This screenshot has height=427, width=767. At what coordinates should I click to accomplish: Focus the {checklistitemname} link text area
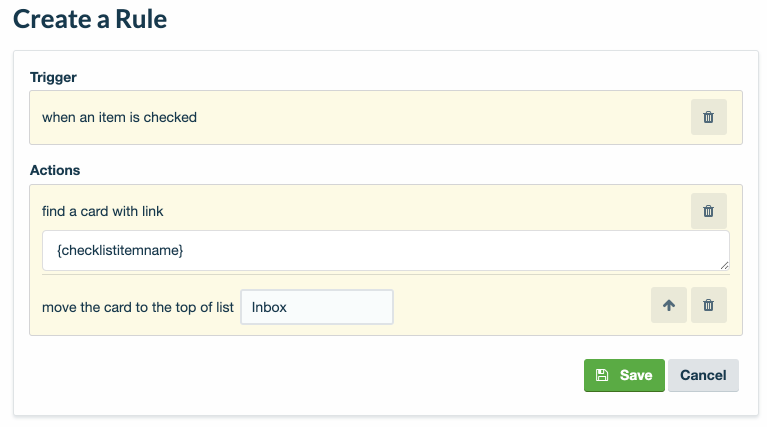pyautogui.click(x=385, y=250)
